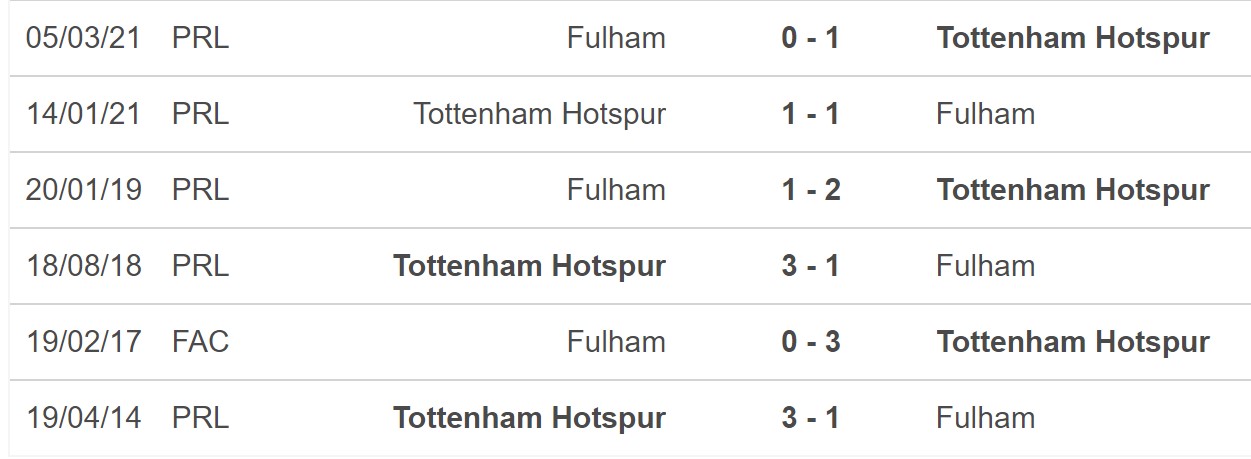Click PRL label in the 20/01/19 row

(200, 190)
